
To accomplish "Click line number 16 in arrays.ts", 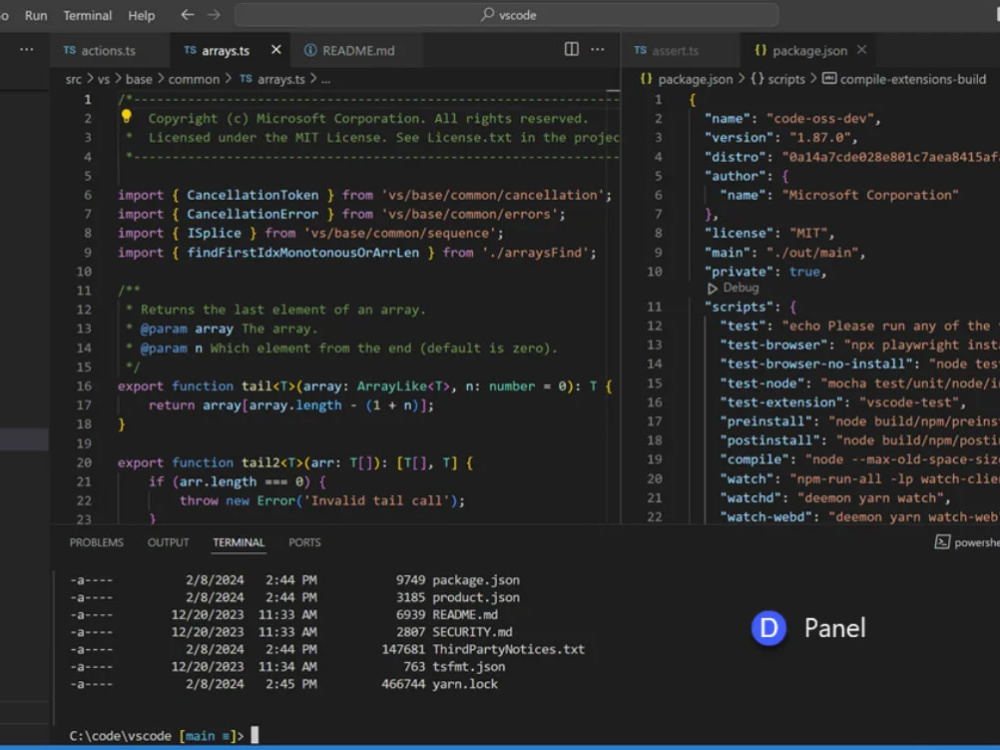I will click(84, 386).
